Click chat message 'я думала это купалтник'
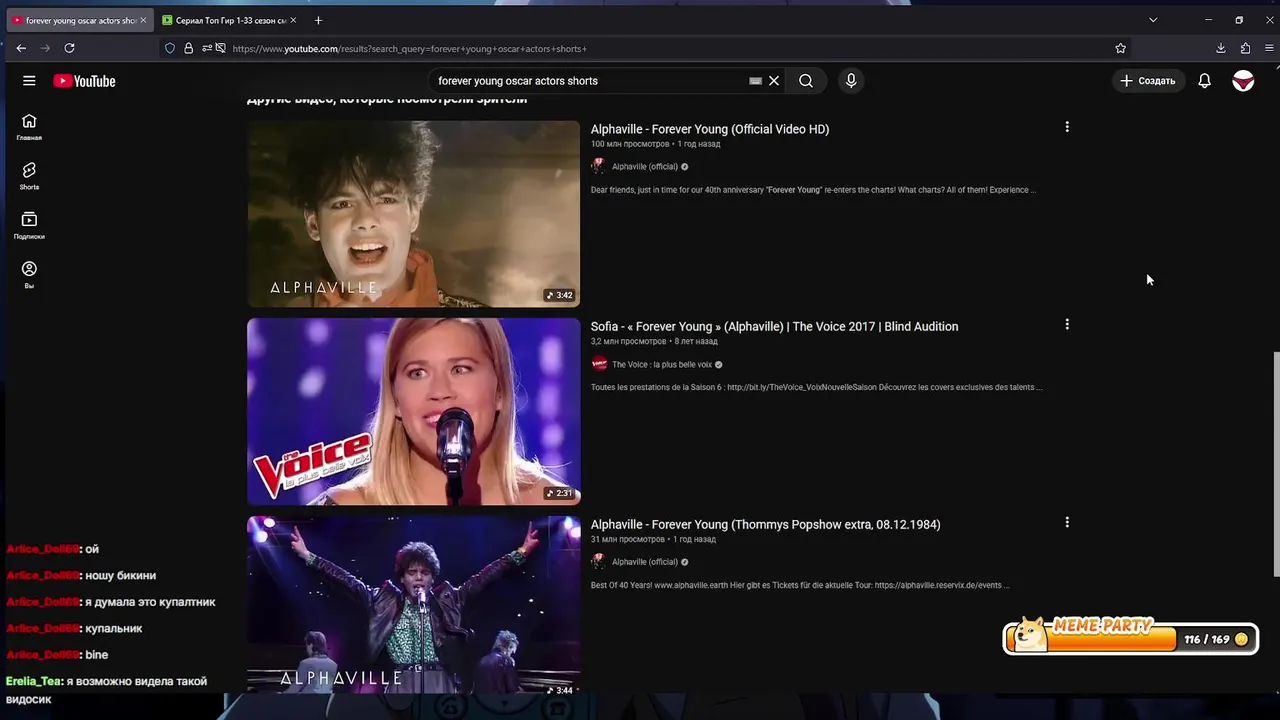Screen dimensions: 1280x720 [x=150, y=602]
